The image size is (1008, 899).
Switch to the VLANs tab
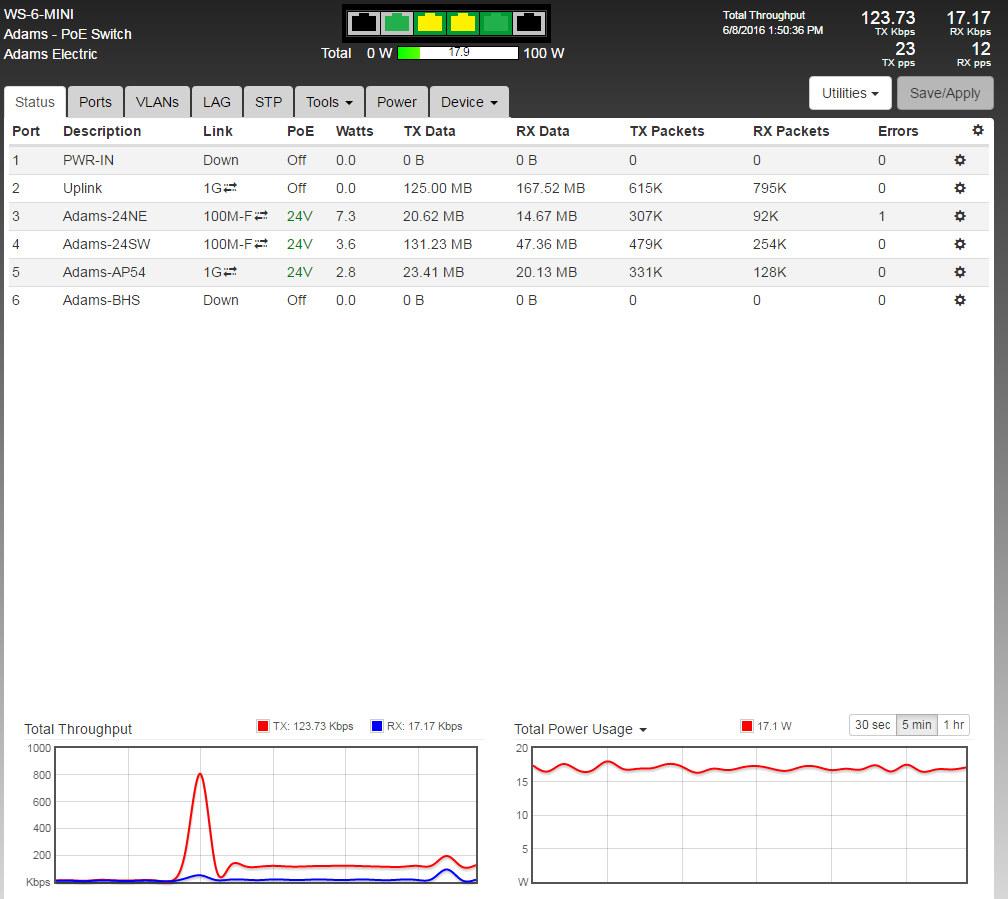157,102
